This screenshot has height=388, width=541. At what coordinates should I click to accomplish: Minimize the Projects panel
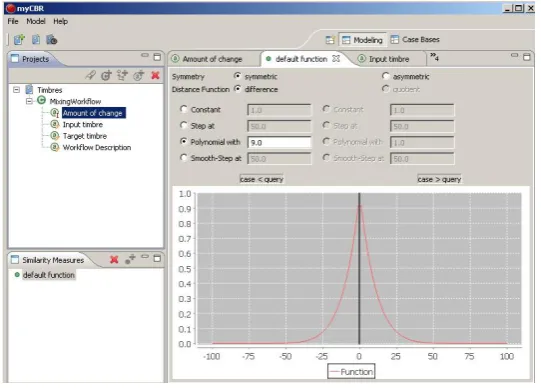click(145, 55)
